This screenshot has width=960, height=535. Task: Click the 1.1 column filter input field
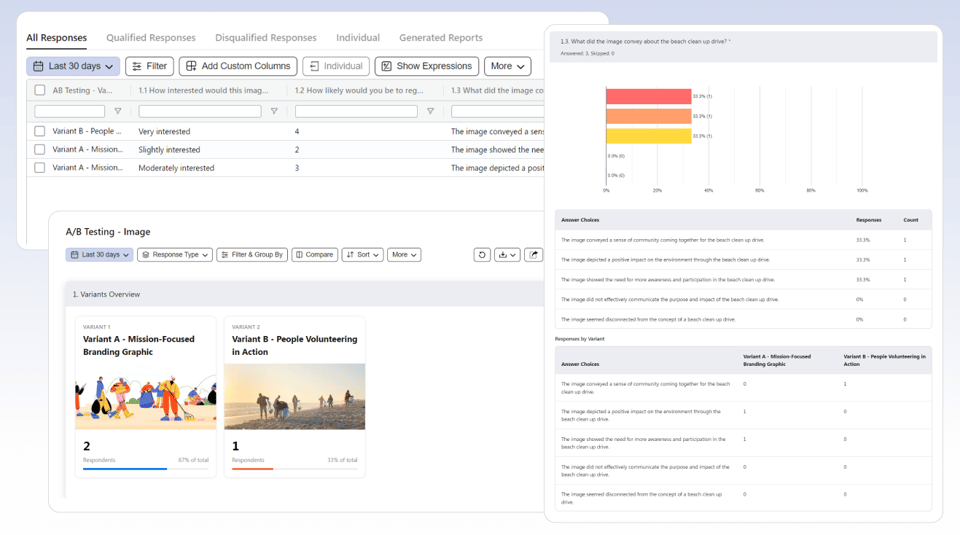200,111
